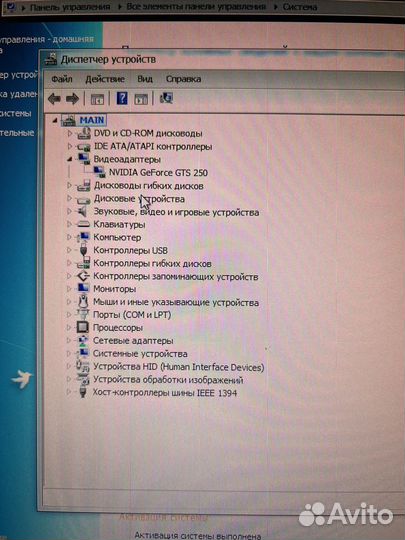Screen dimensions: 405x540
Task: Click the NVIDIA GeForce GTS 250 adapter icon
Action: click(x=100, y=172)
